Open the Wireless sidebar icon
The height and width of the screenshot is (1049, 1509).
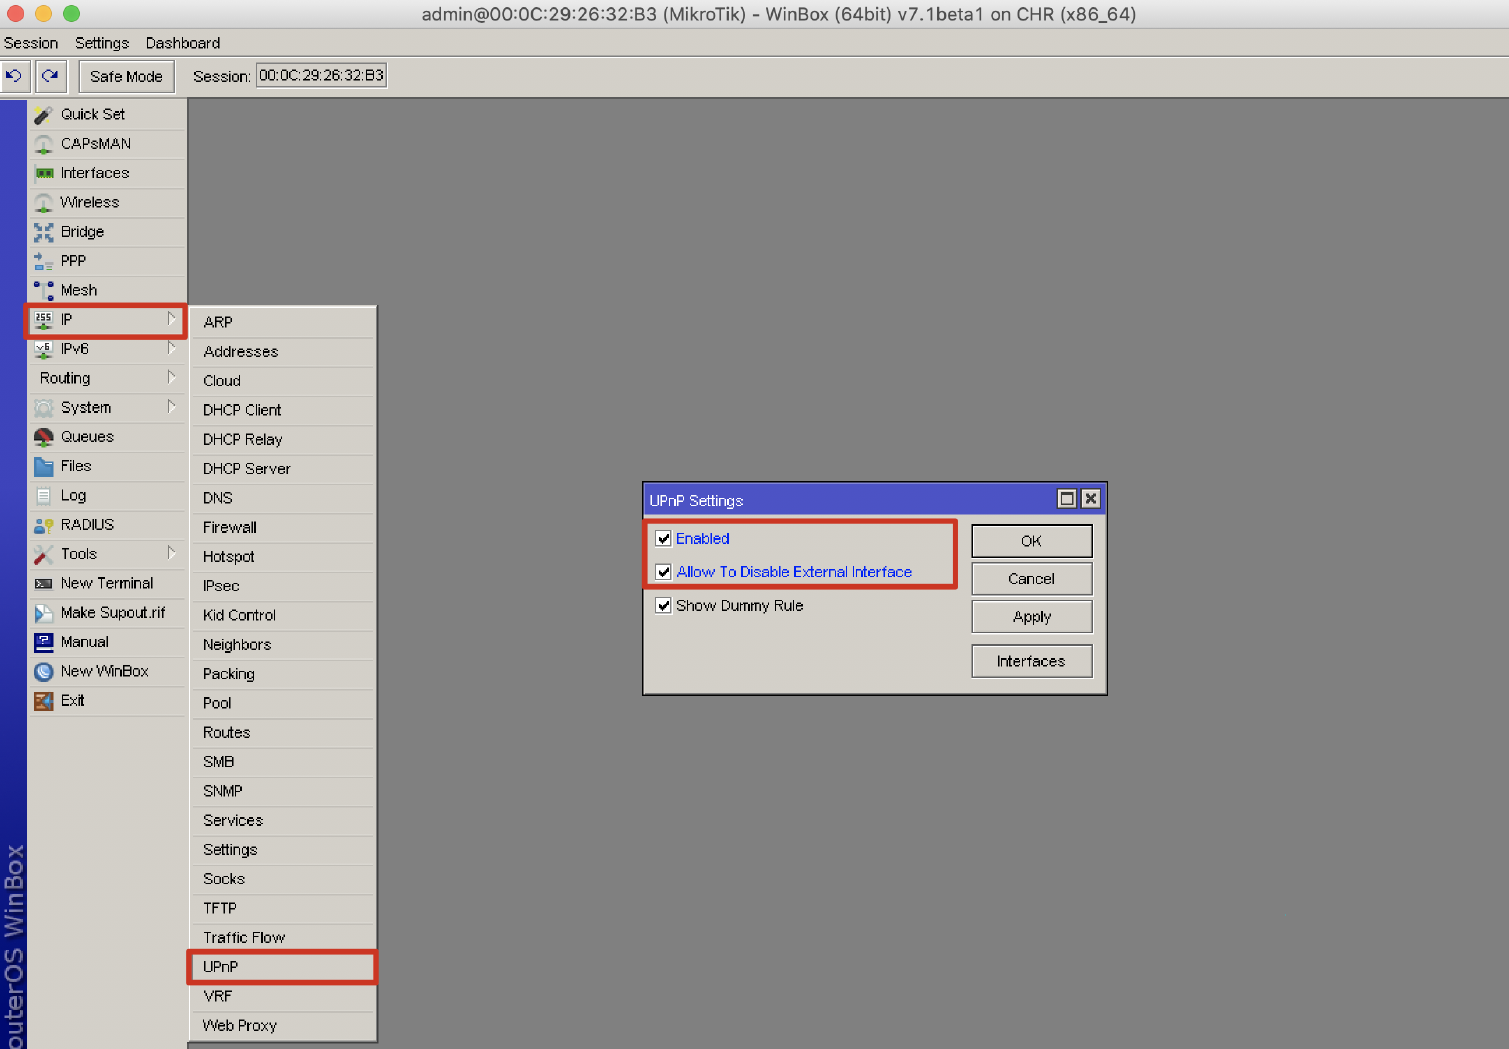click(x=43, y=203)
